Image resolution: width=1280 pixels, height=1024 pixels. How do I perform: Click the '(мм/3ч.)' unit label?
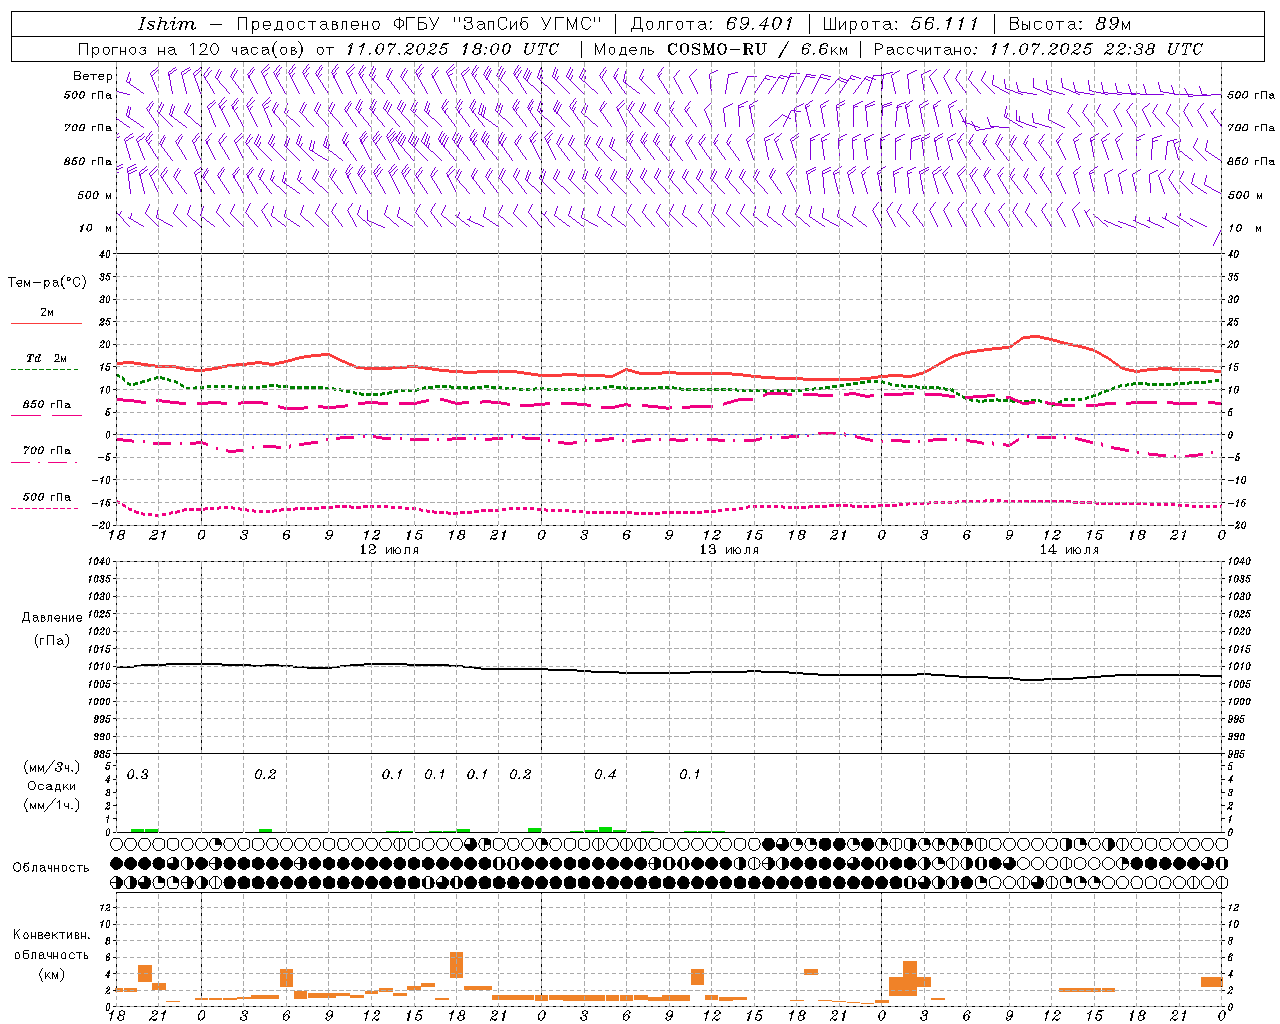[x=52, y=767]
